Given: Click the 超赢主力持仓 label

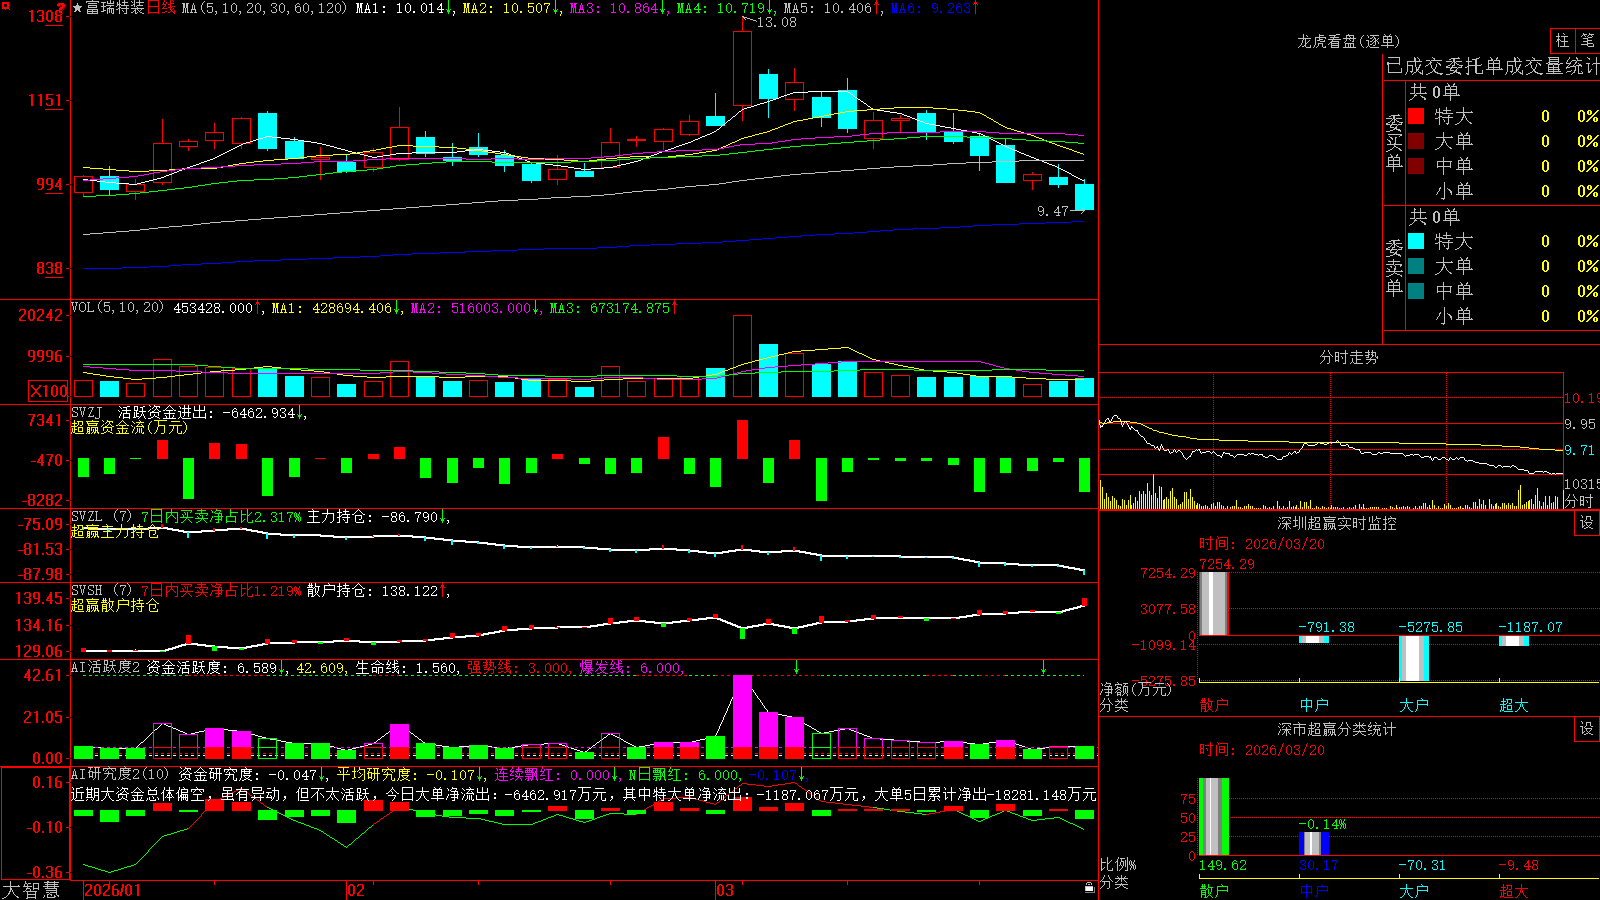Looking at the screenshot, I should (115, 531).
